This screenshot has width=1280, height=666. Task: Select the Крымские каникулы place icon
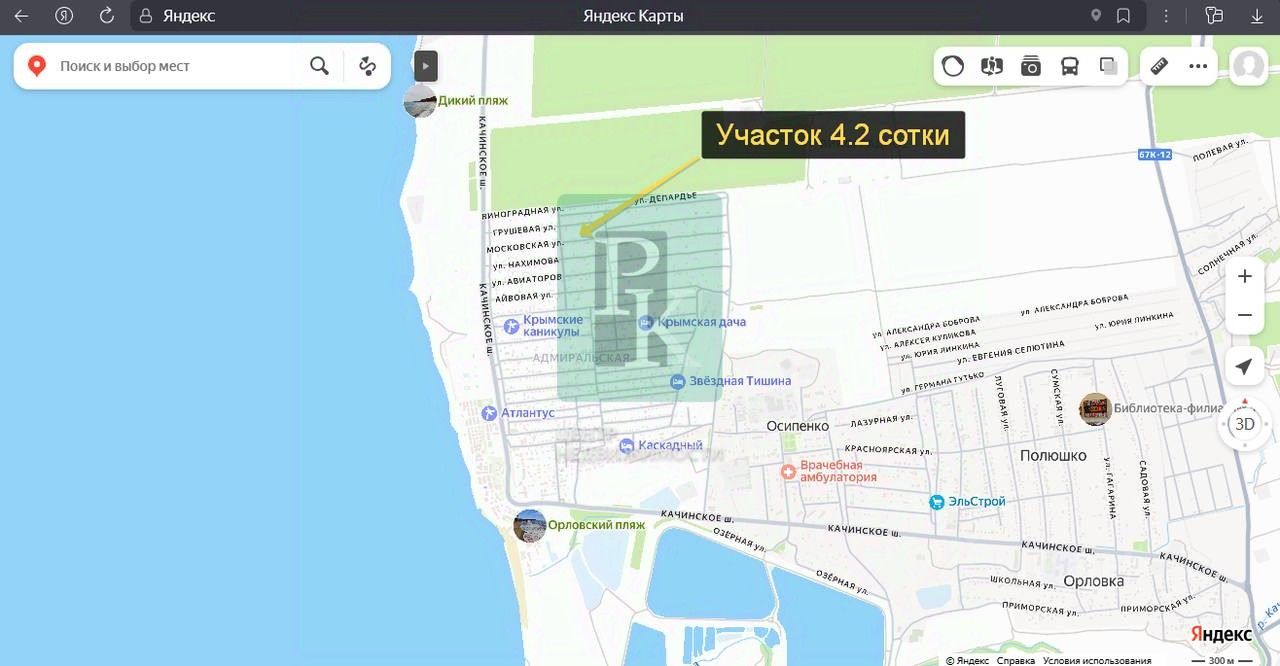point(512,325)
